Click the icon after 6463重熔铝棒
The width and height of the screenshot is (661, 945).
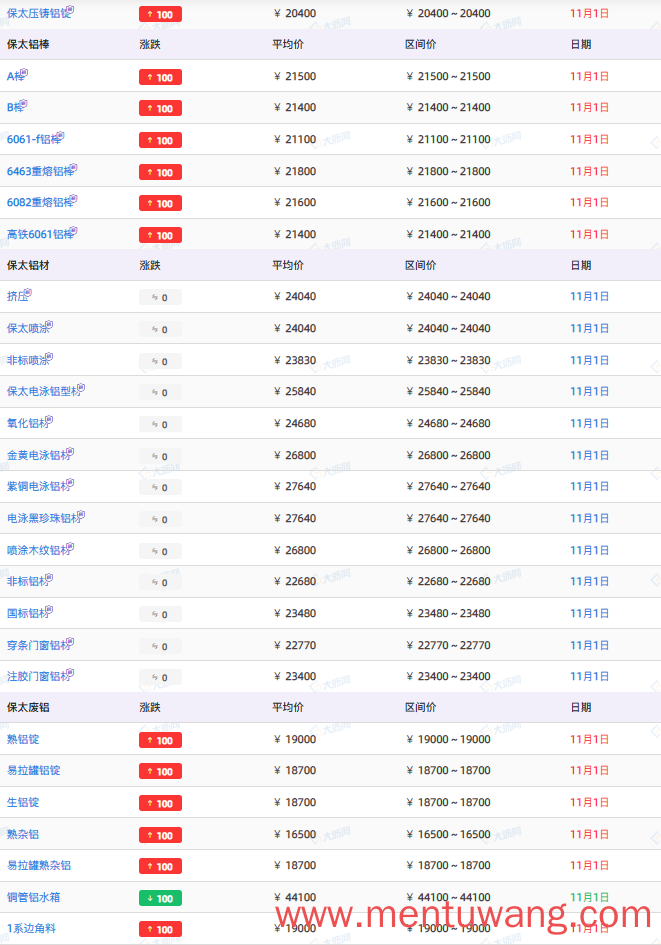pos(74,168)
